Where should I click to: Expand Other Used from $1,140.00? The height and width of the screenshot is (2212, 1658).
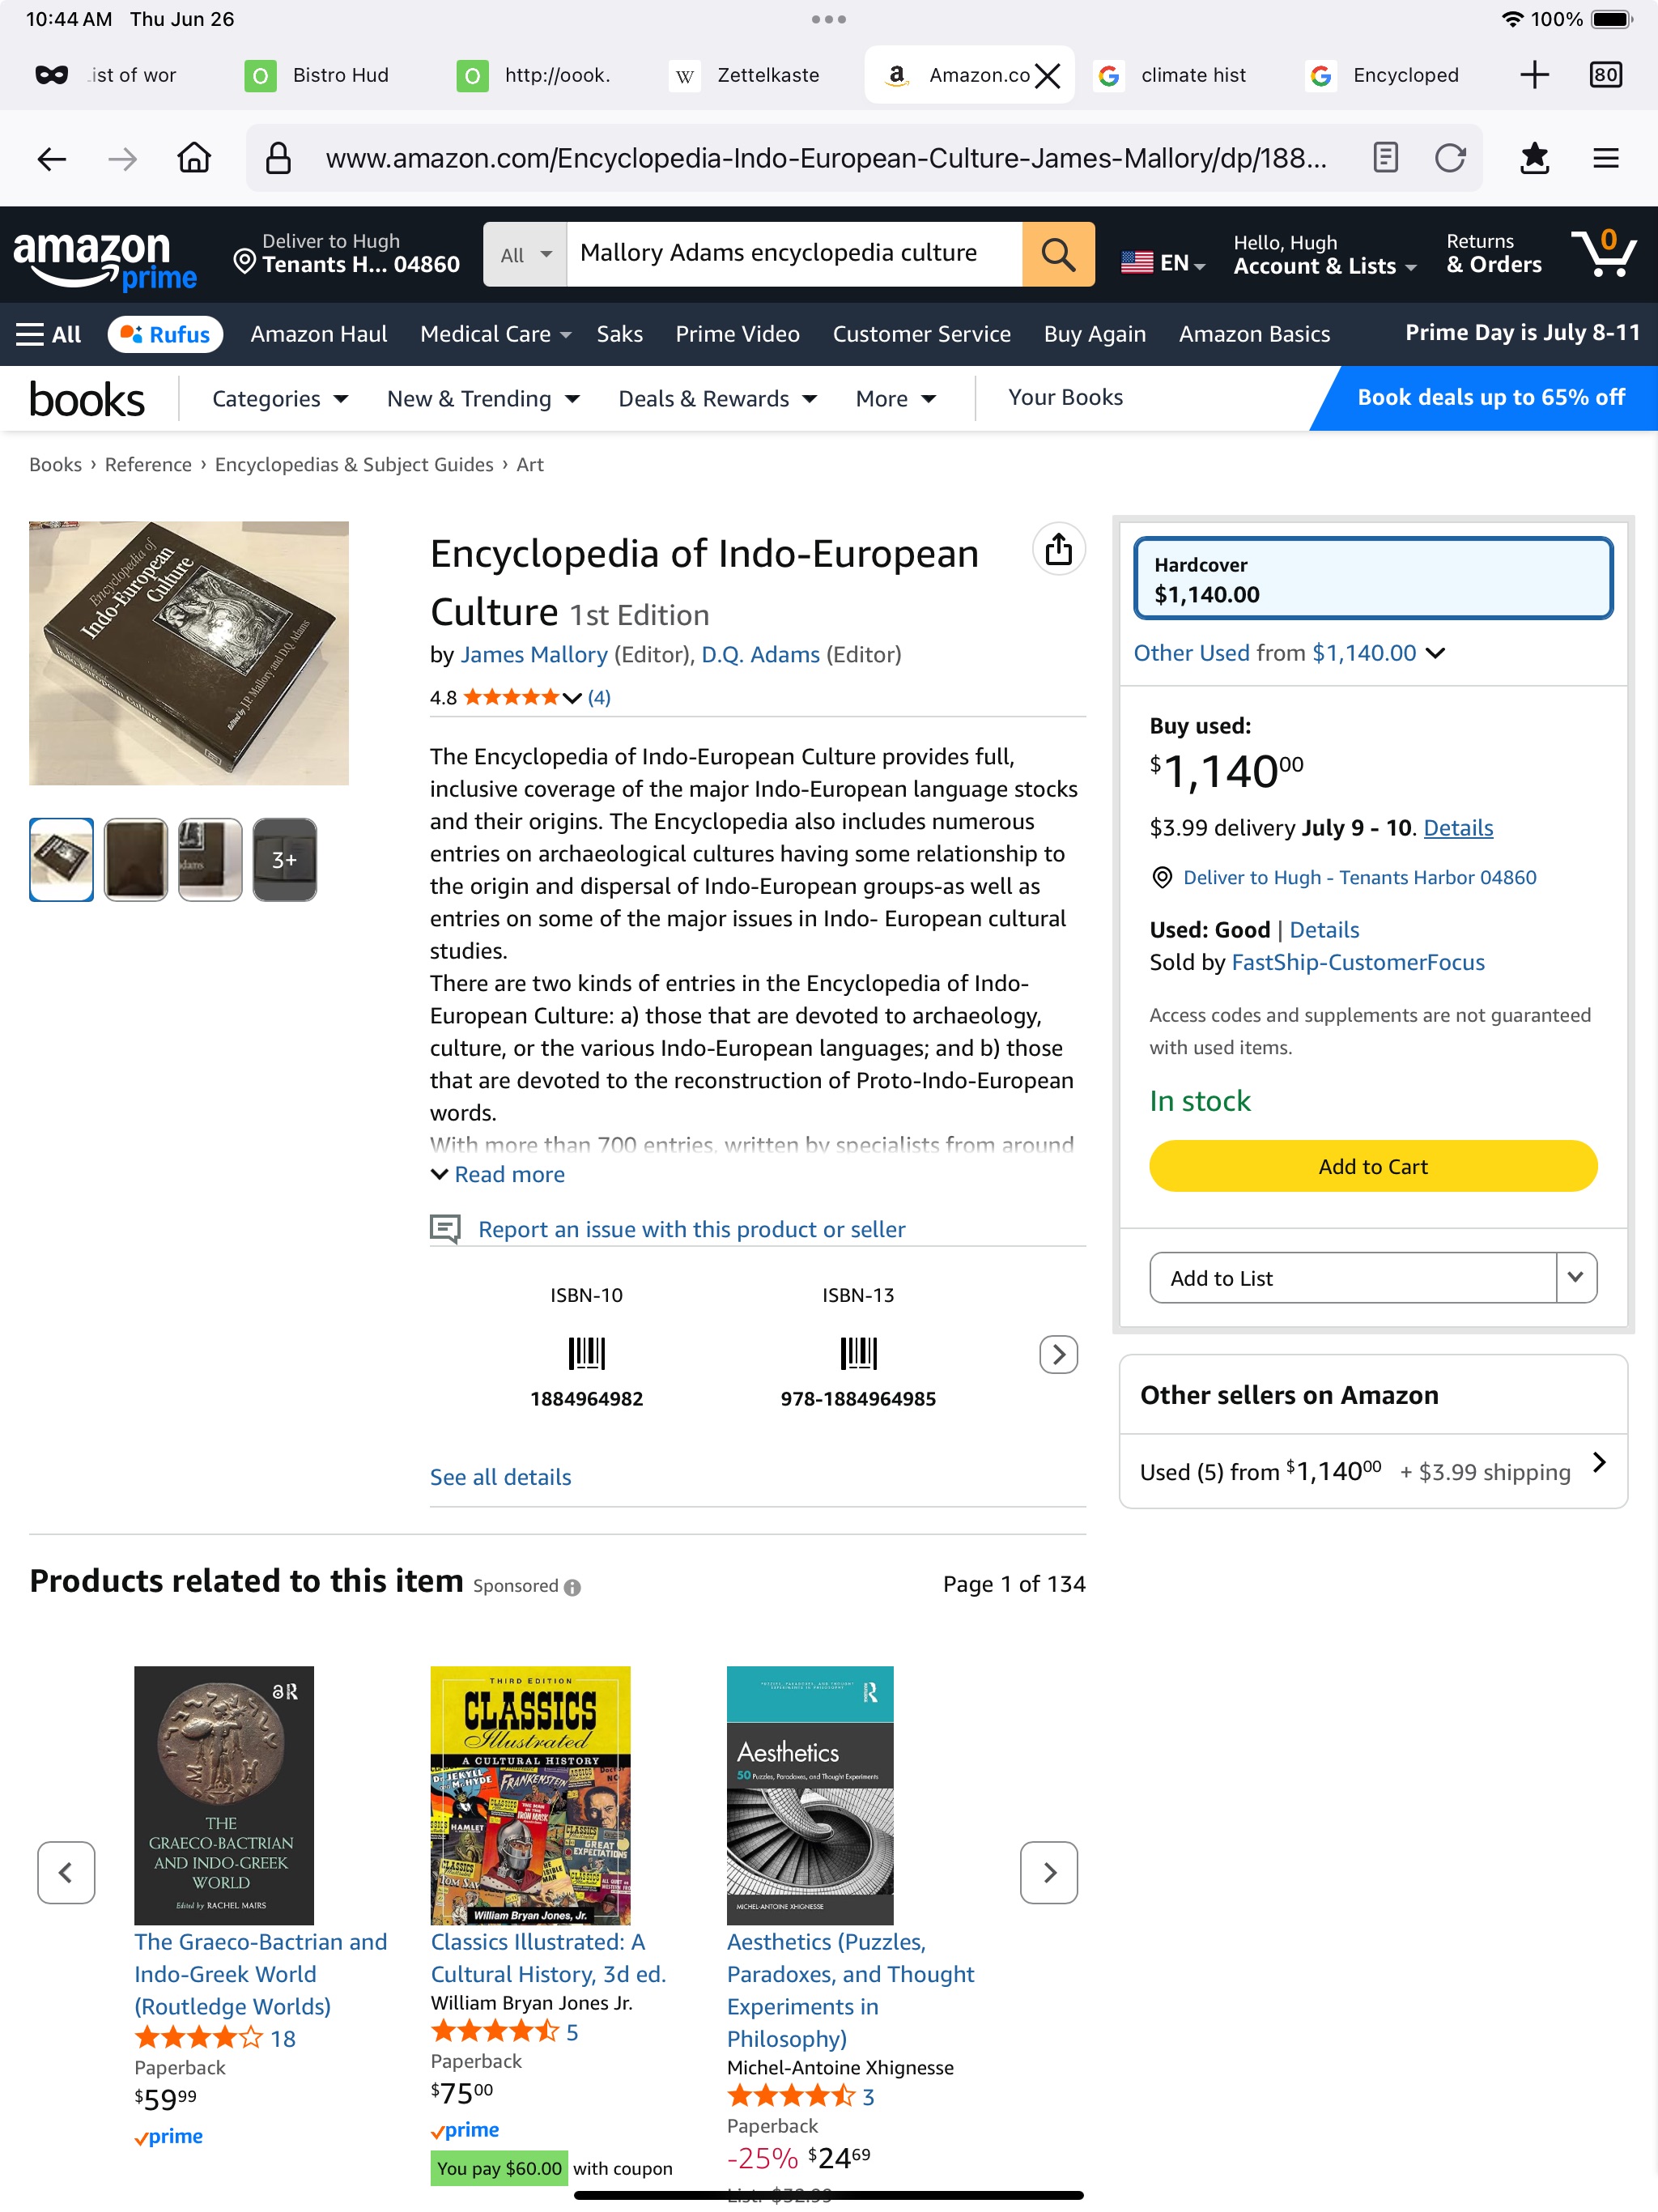click(x=1289, y=653)
